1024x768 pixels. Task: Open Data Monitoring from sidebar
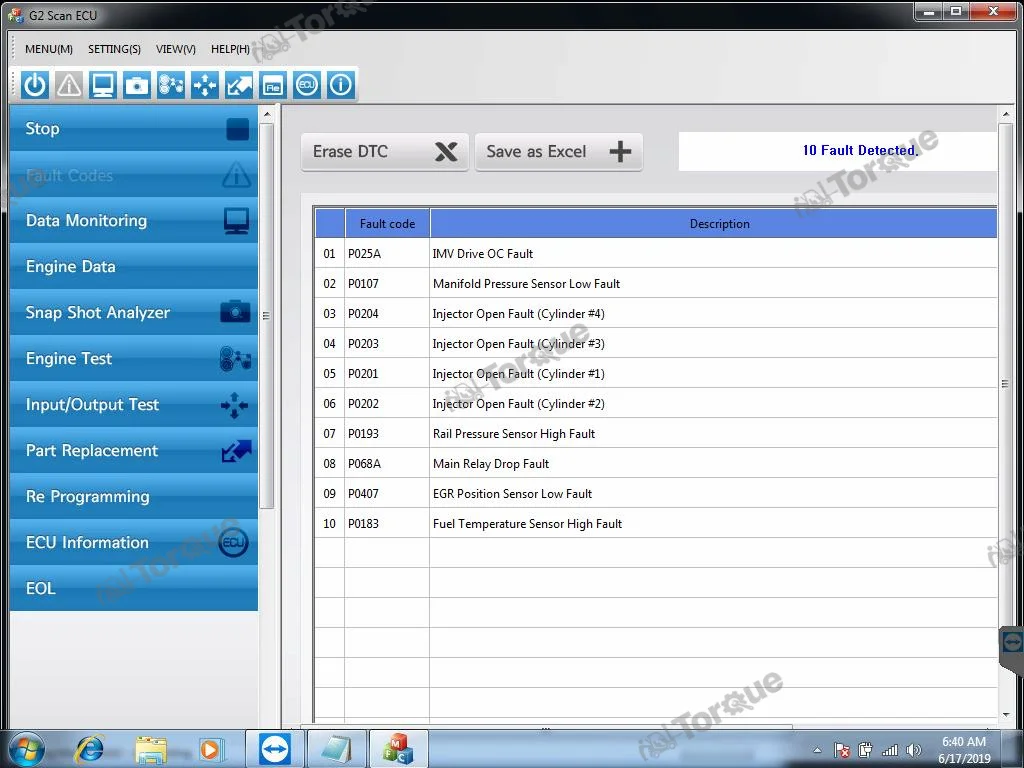pyautogui.click(x=134, y=221)
